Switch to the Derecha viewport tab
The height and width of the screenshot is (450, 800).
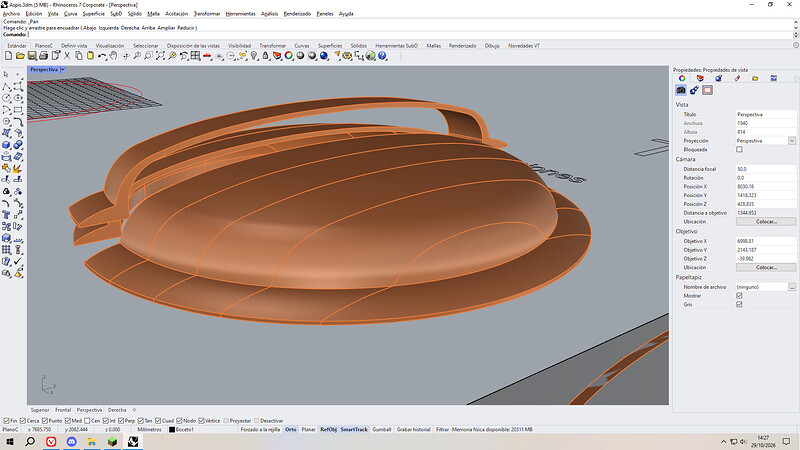[117, 410]
